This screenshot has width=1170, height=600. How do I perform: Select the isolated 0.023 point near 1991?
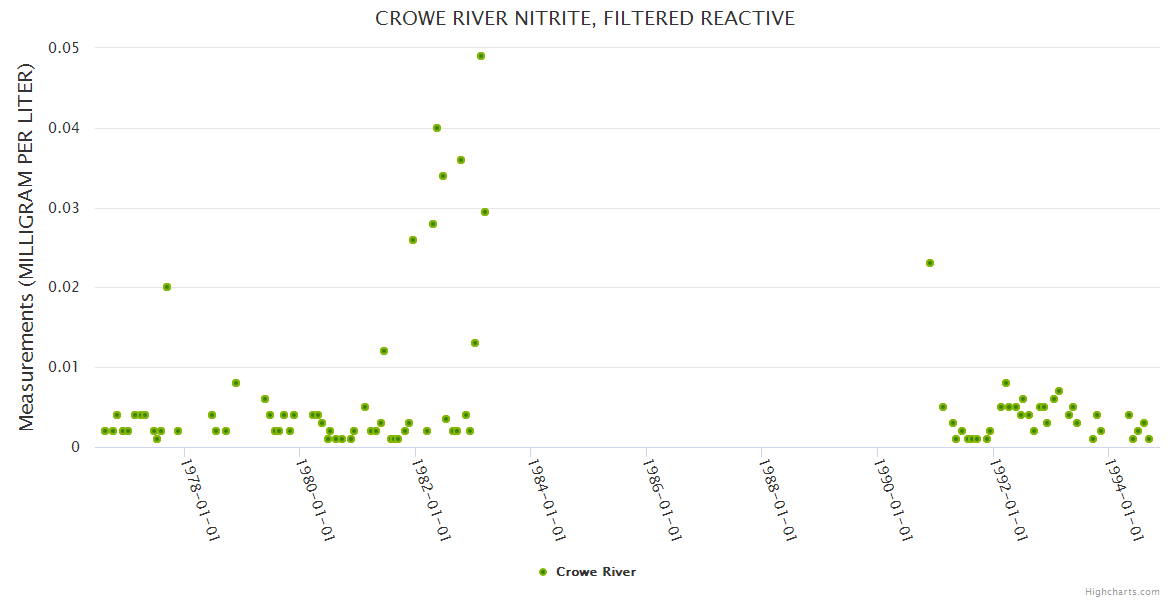tap(930, 263)
